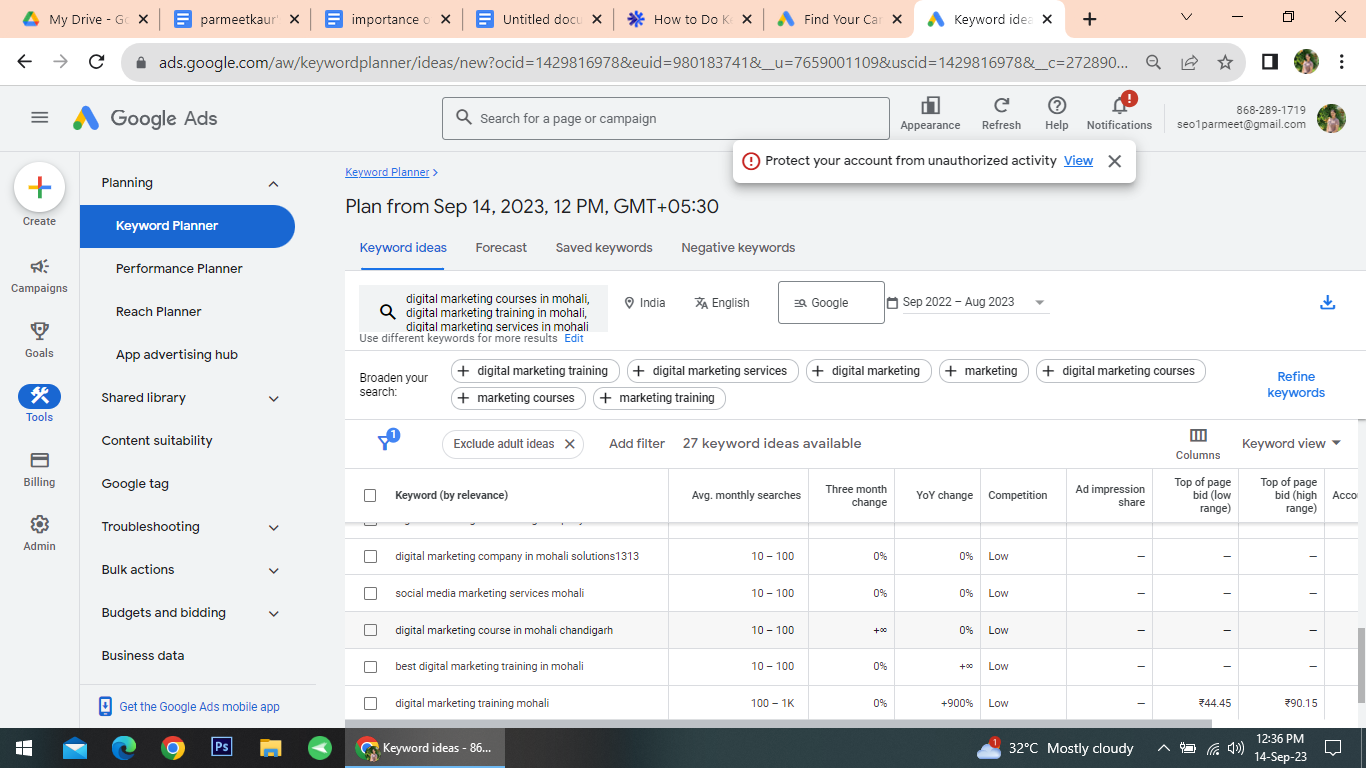
Task: Click the Edit link under the keywords
Action: 574,339
